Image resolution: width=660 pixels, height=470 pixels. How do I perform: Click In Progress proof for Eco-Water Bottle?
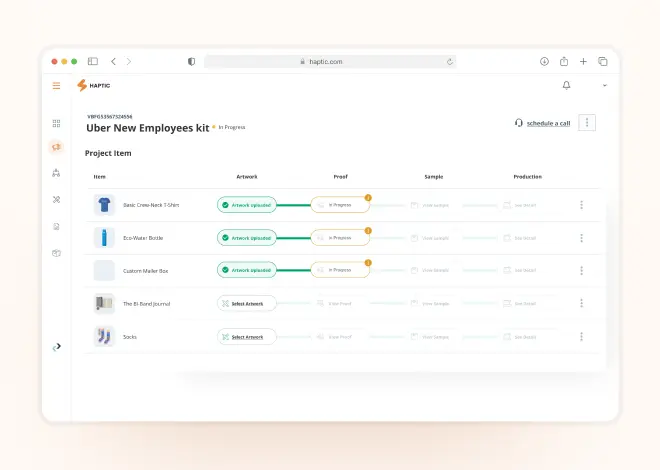click(x=340, y=238)
